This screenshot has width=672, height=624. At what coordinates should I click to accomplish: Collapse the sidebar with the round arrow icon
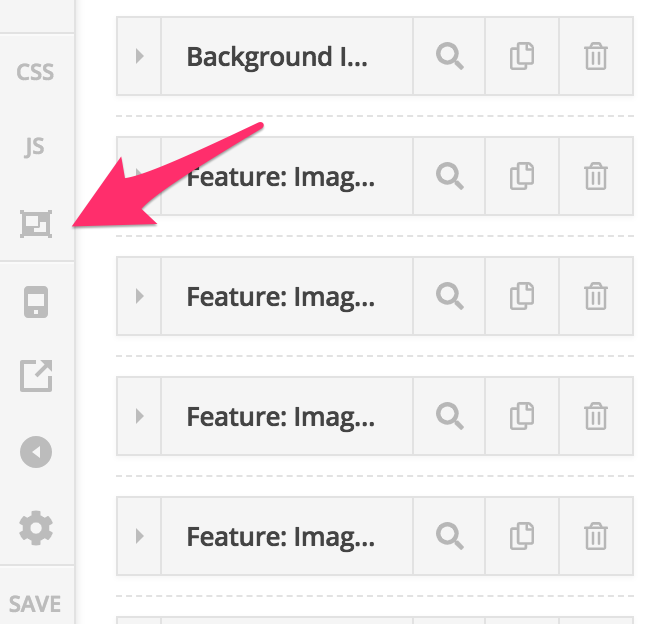36,452
